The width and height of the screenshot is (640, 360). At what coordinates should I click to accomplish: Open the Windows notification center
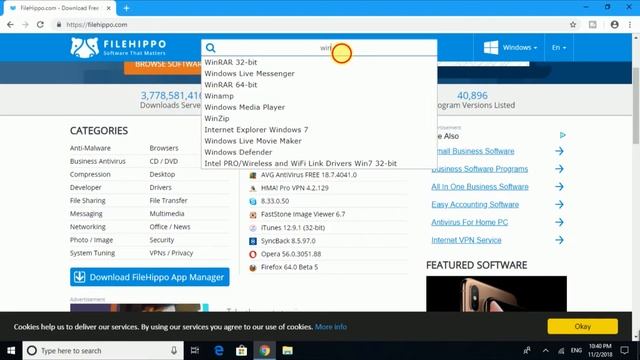point(624,351)
